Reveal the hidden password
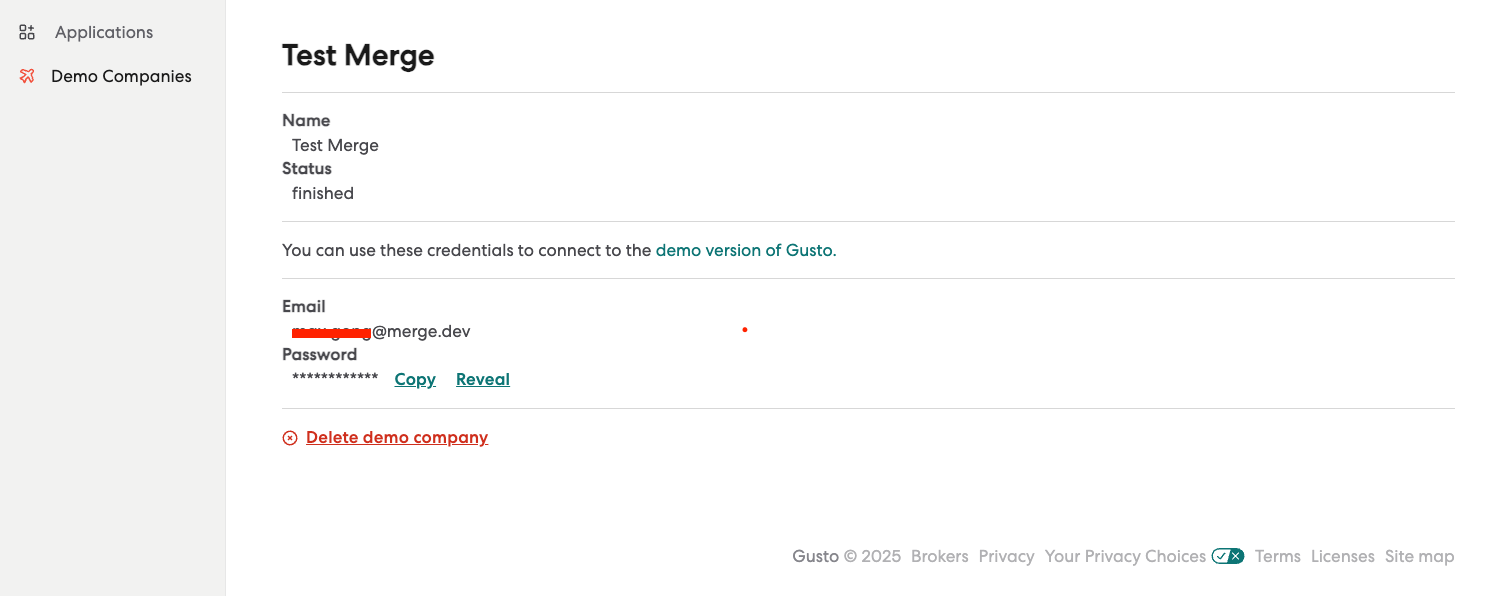 pos(483,380)
